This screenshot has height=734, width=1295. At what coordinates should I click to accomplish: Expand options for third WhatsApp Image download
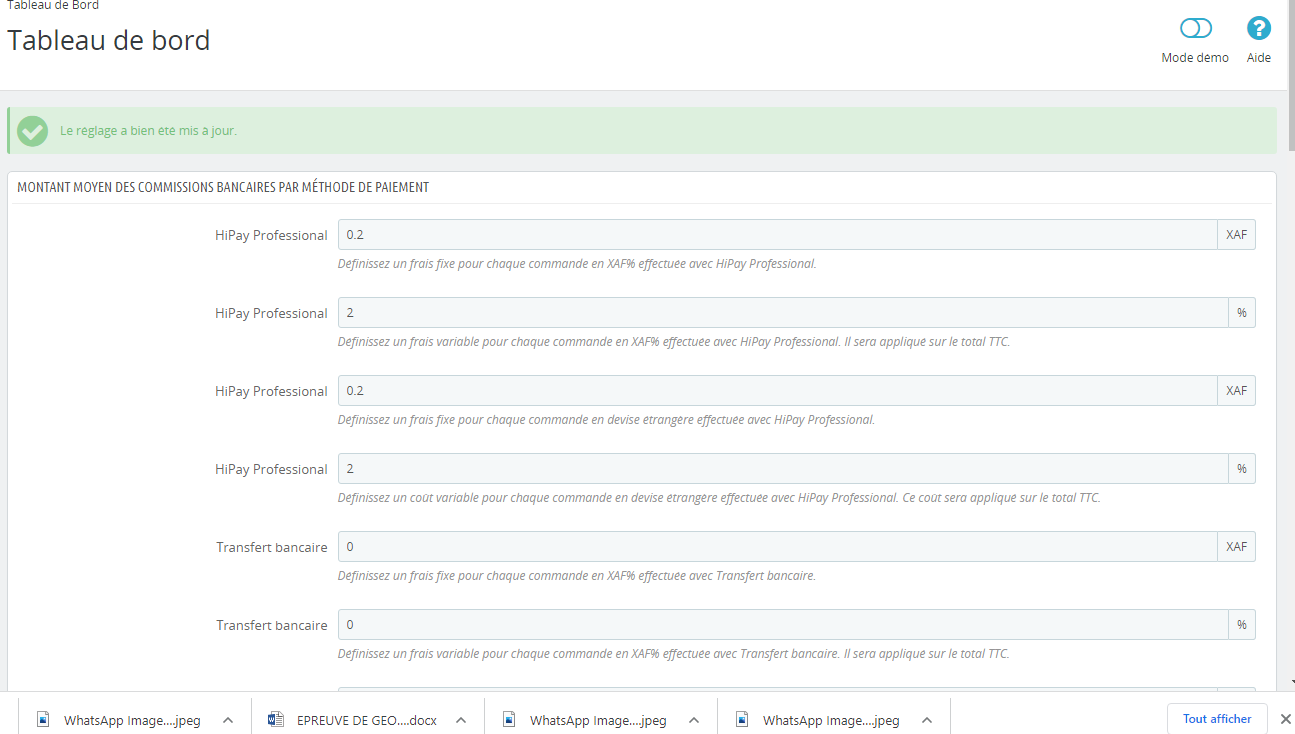(x=927, y=720)
